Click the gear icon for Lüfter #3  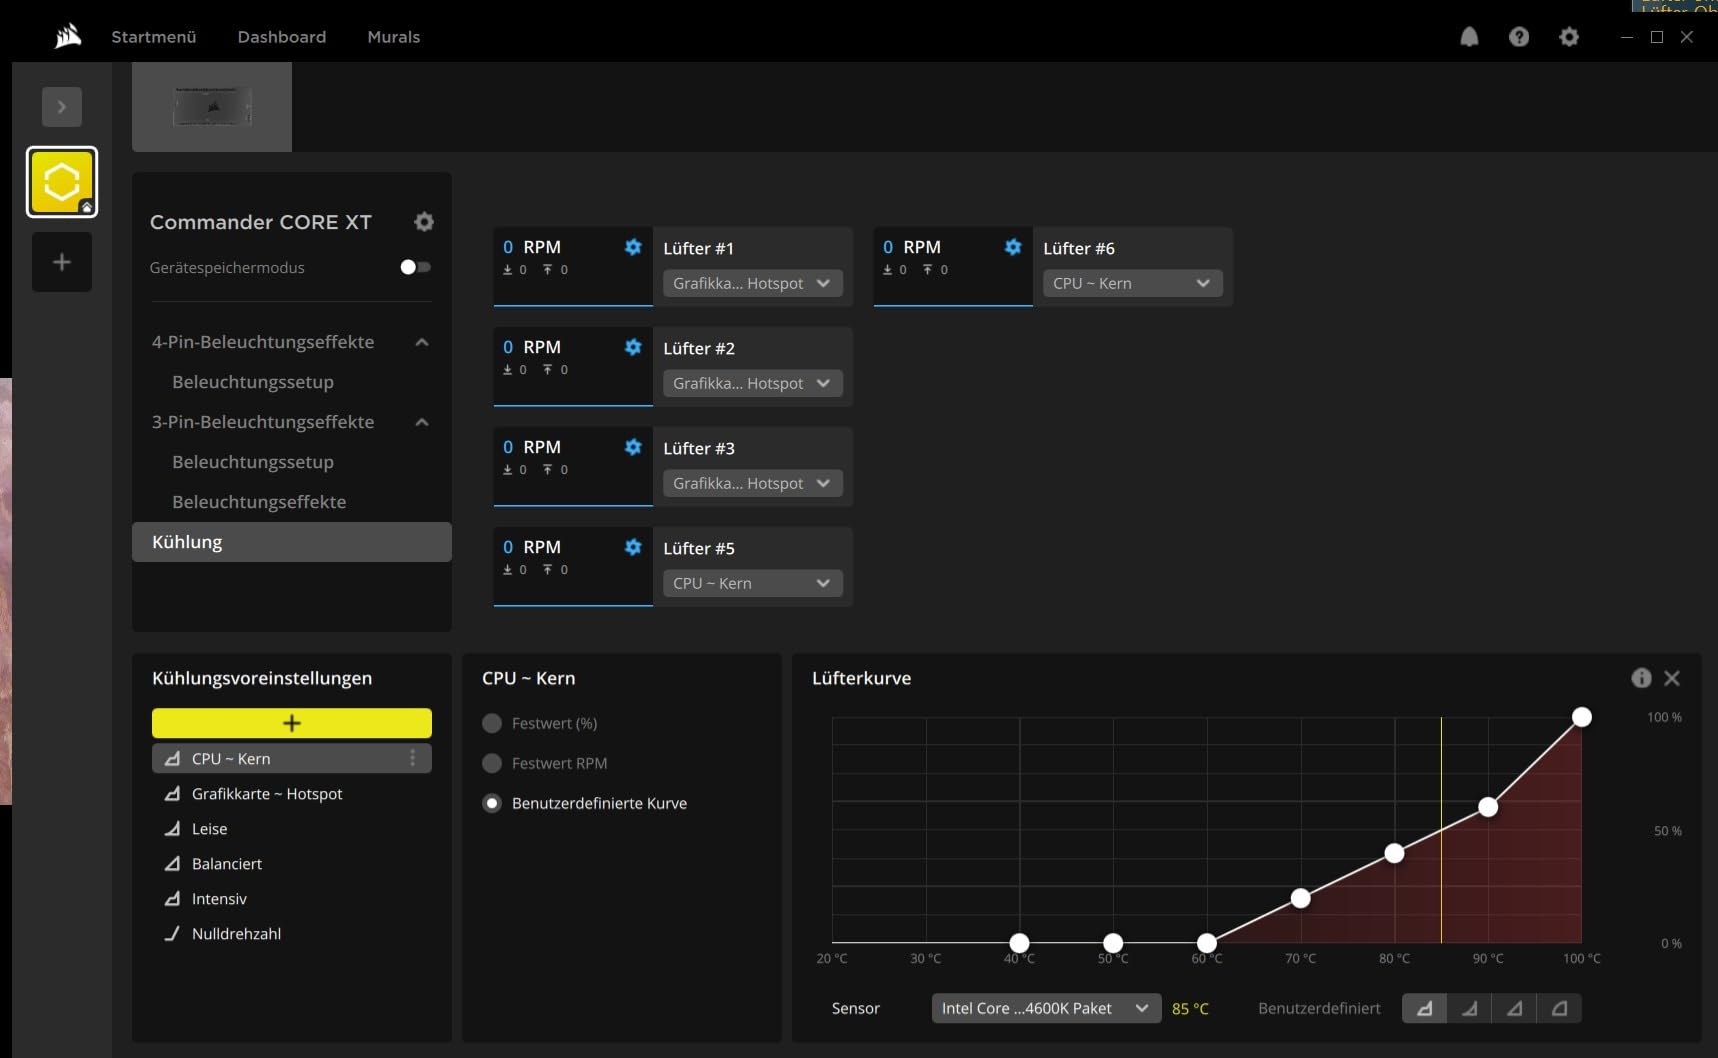pos(633,447)
